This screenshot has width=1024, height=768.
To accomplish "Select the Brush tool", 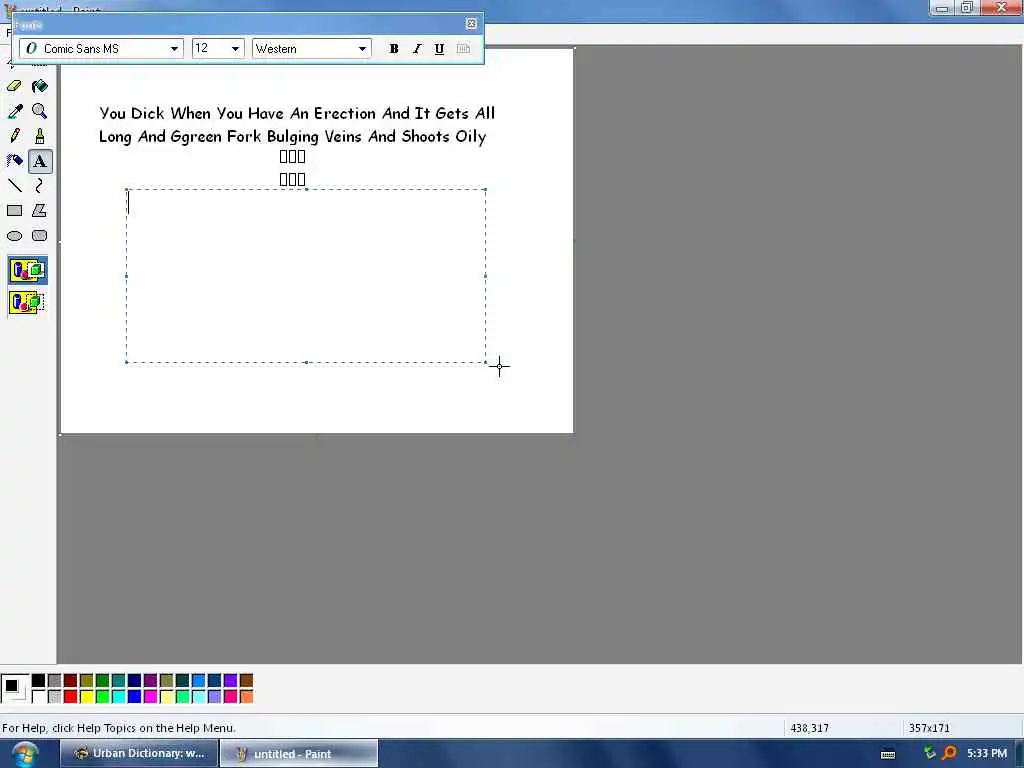I will (40, 136).
